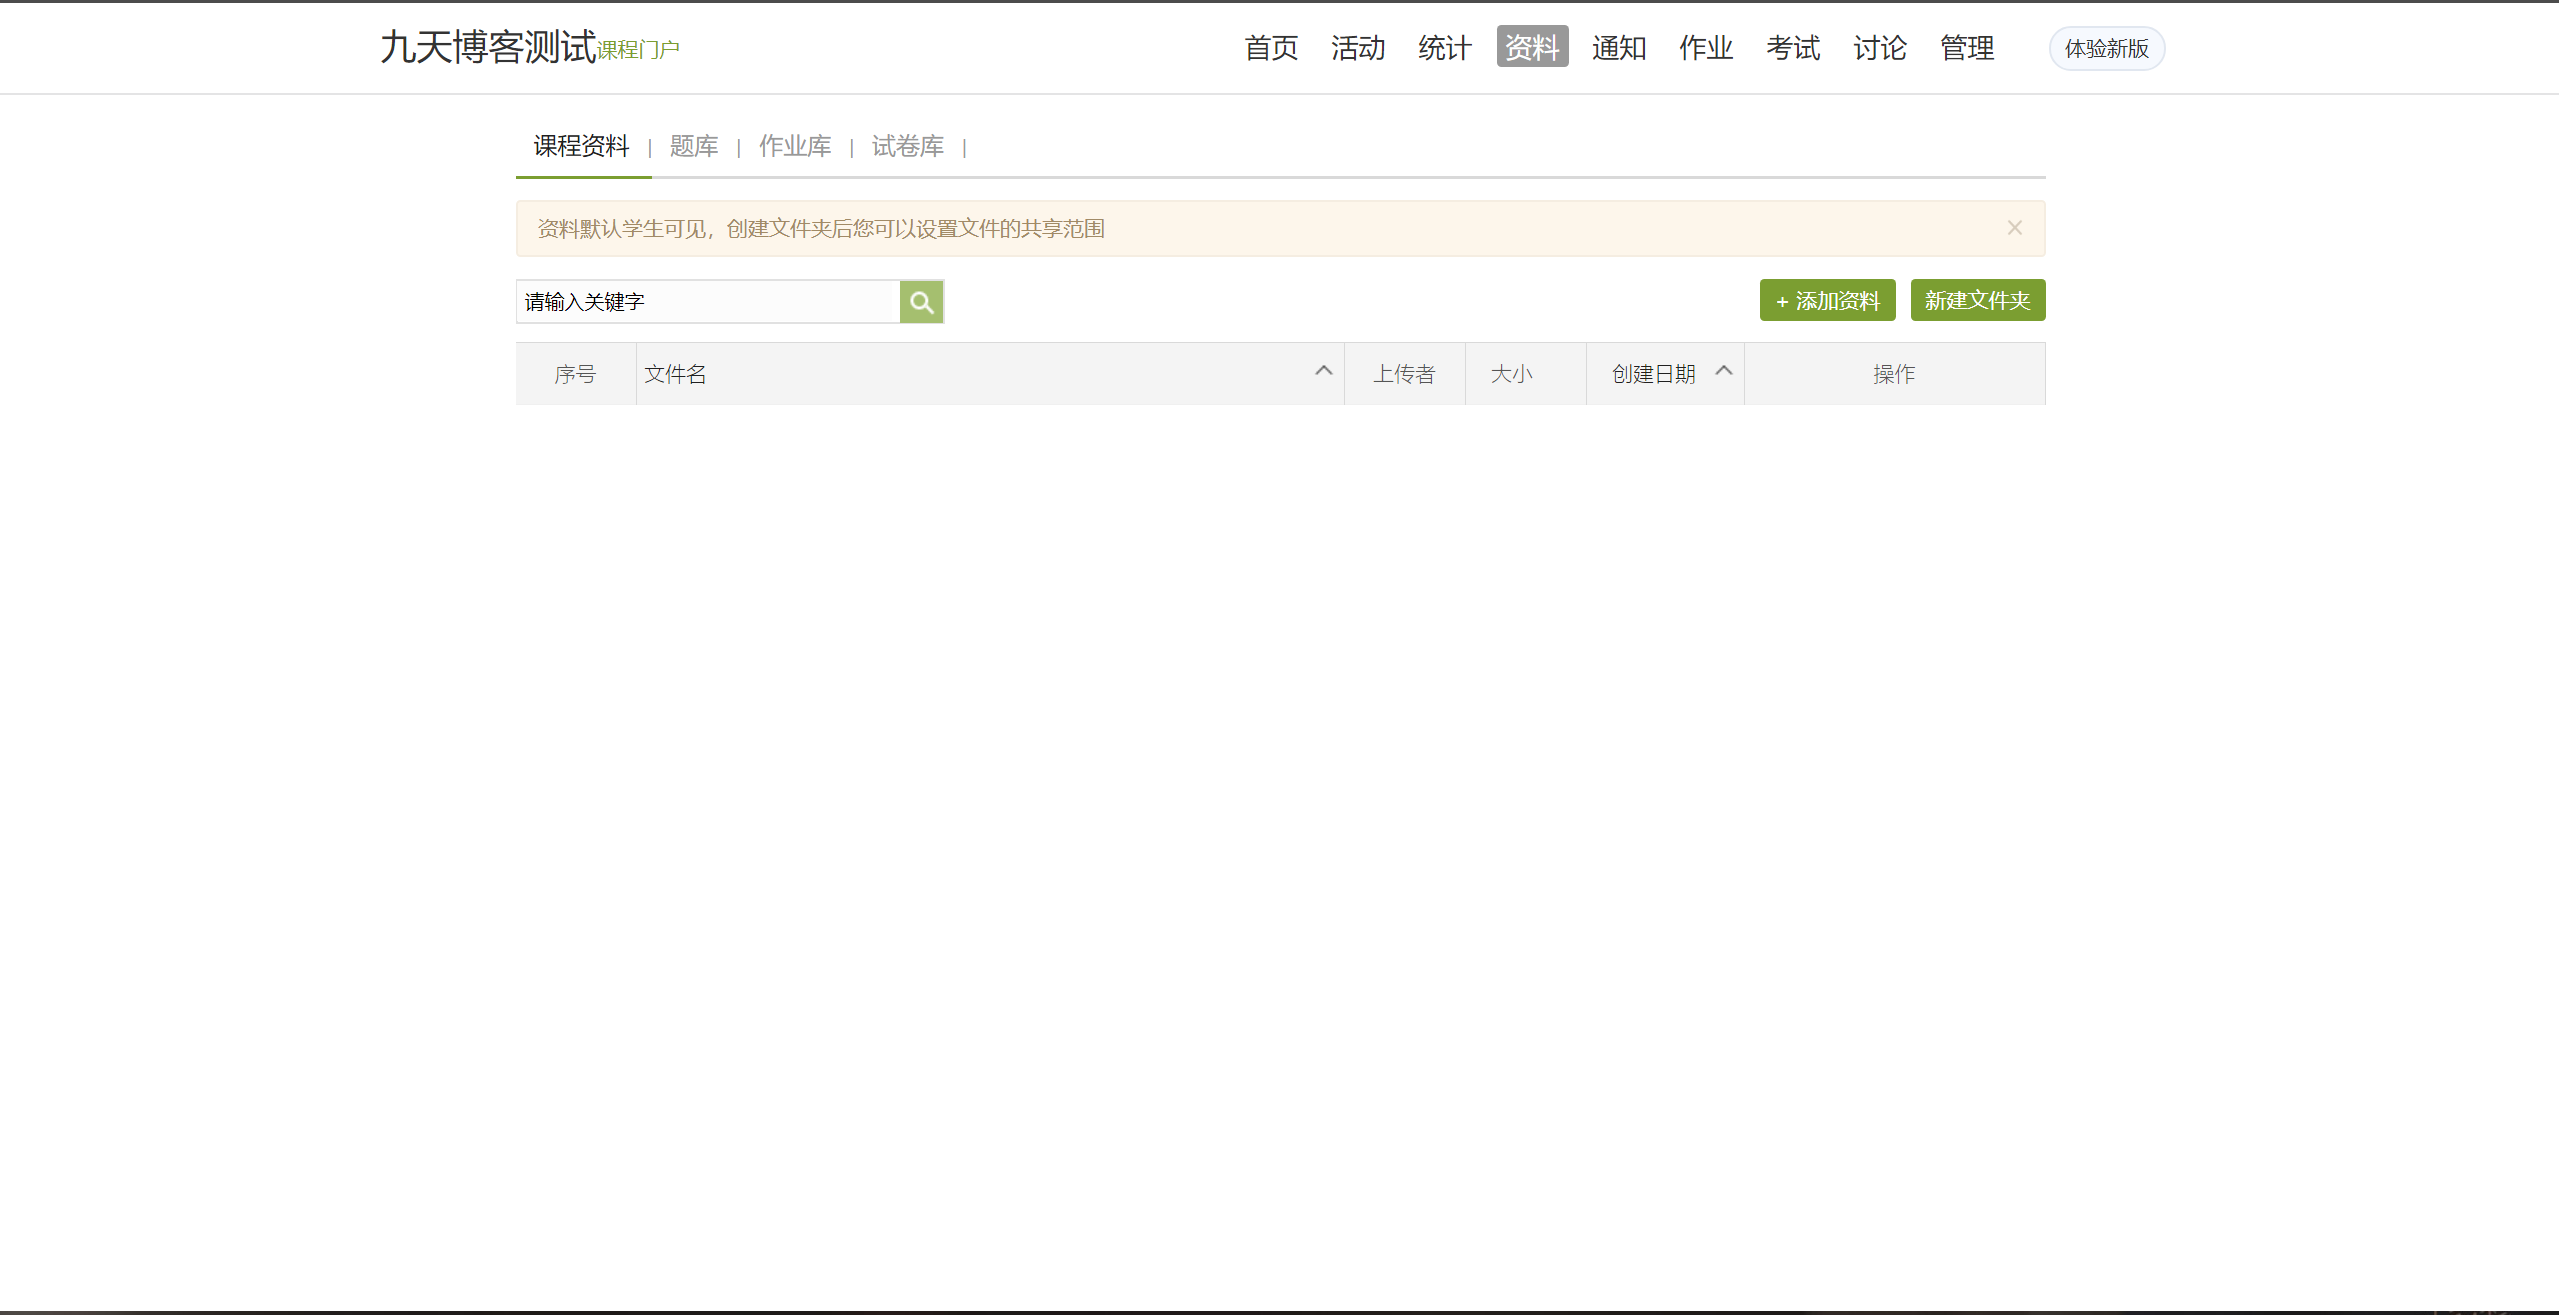Sort by creation date using arrow
2559x1315 pixels.
1723,371
